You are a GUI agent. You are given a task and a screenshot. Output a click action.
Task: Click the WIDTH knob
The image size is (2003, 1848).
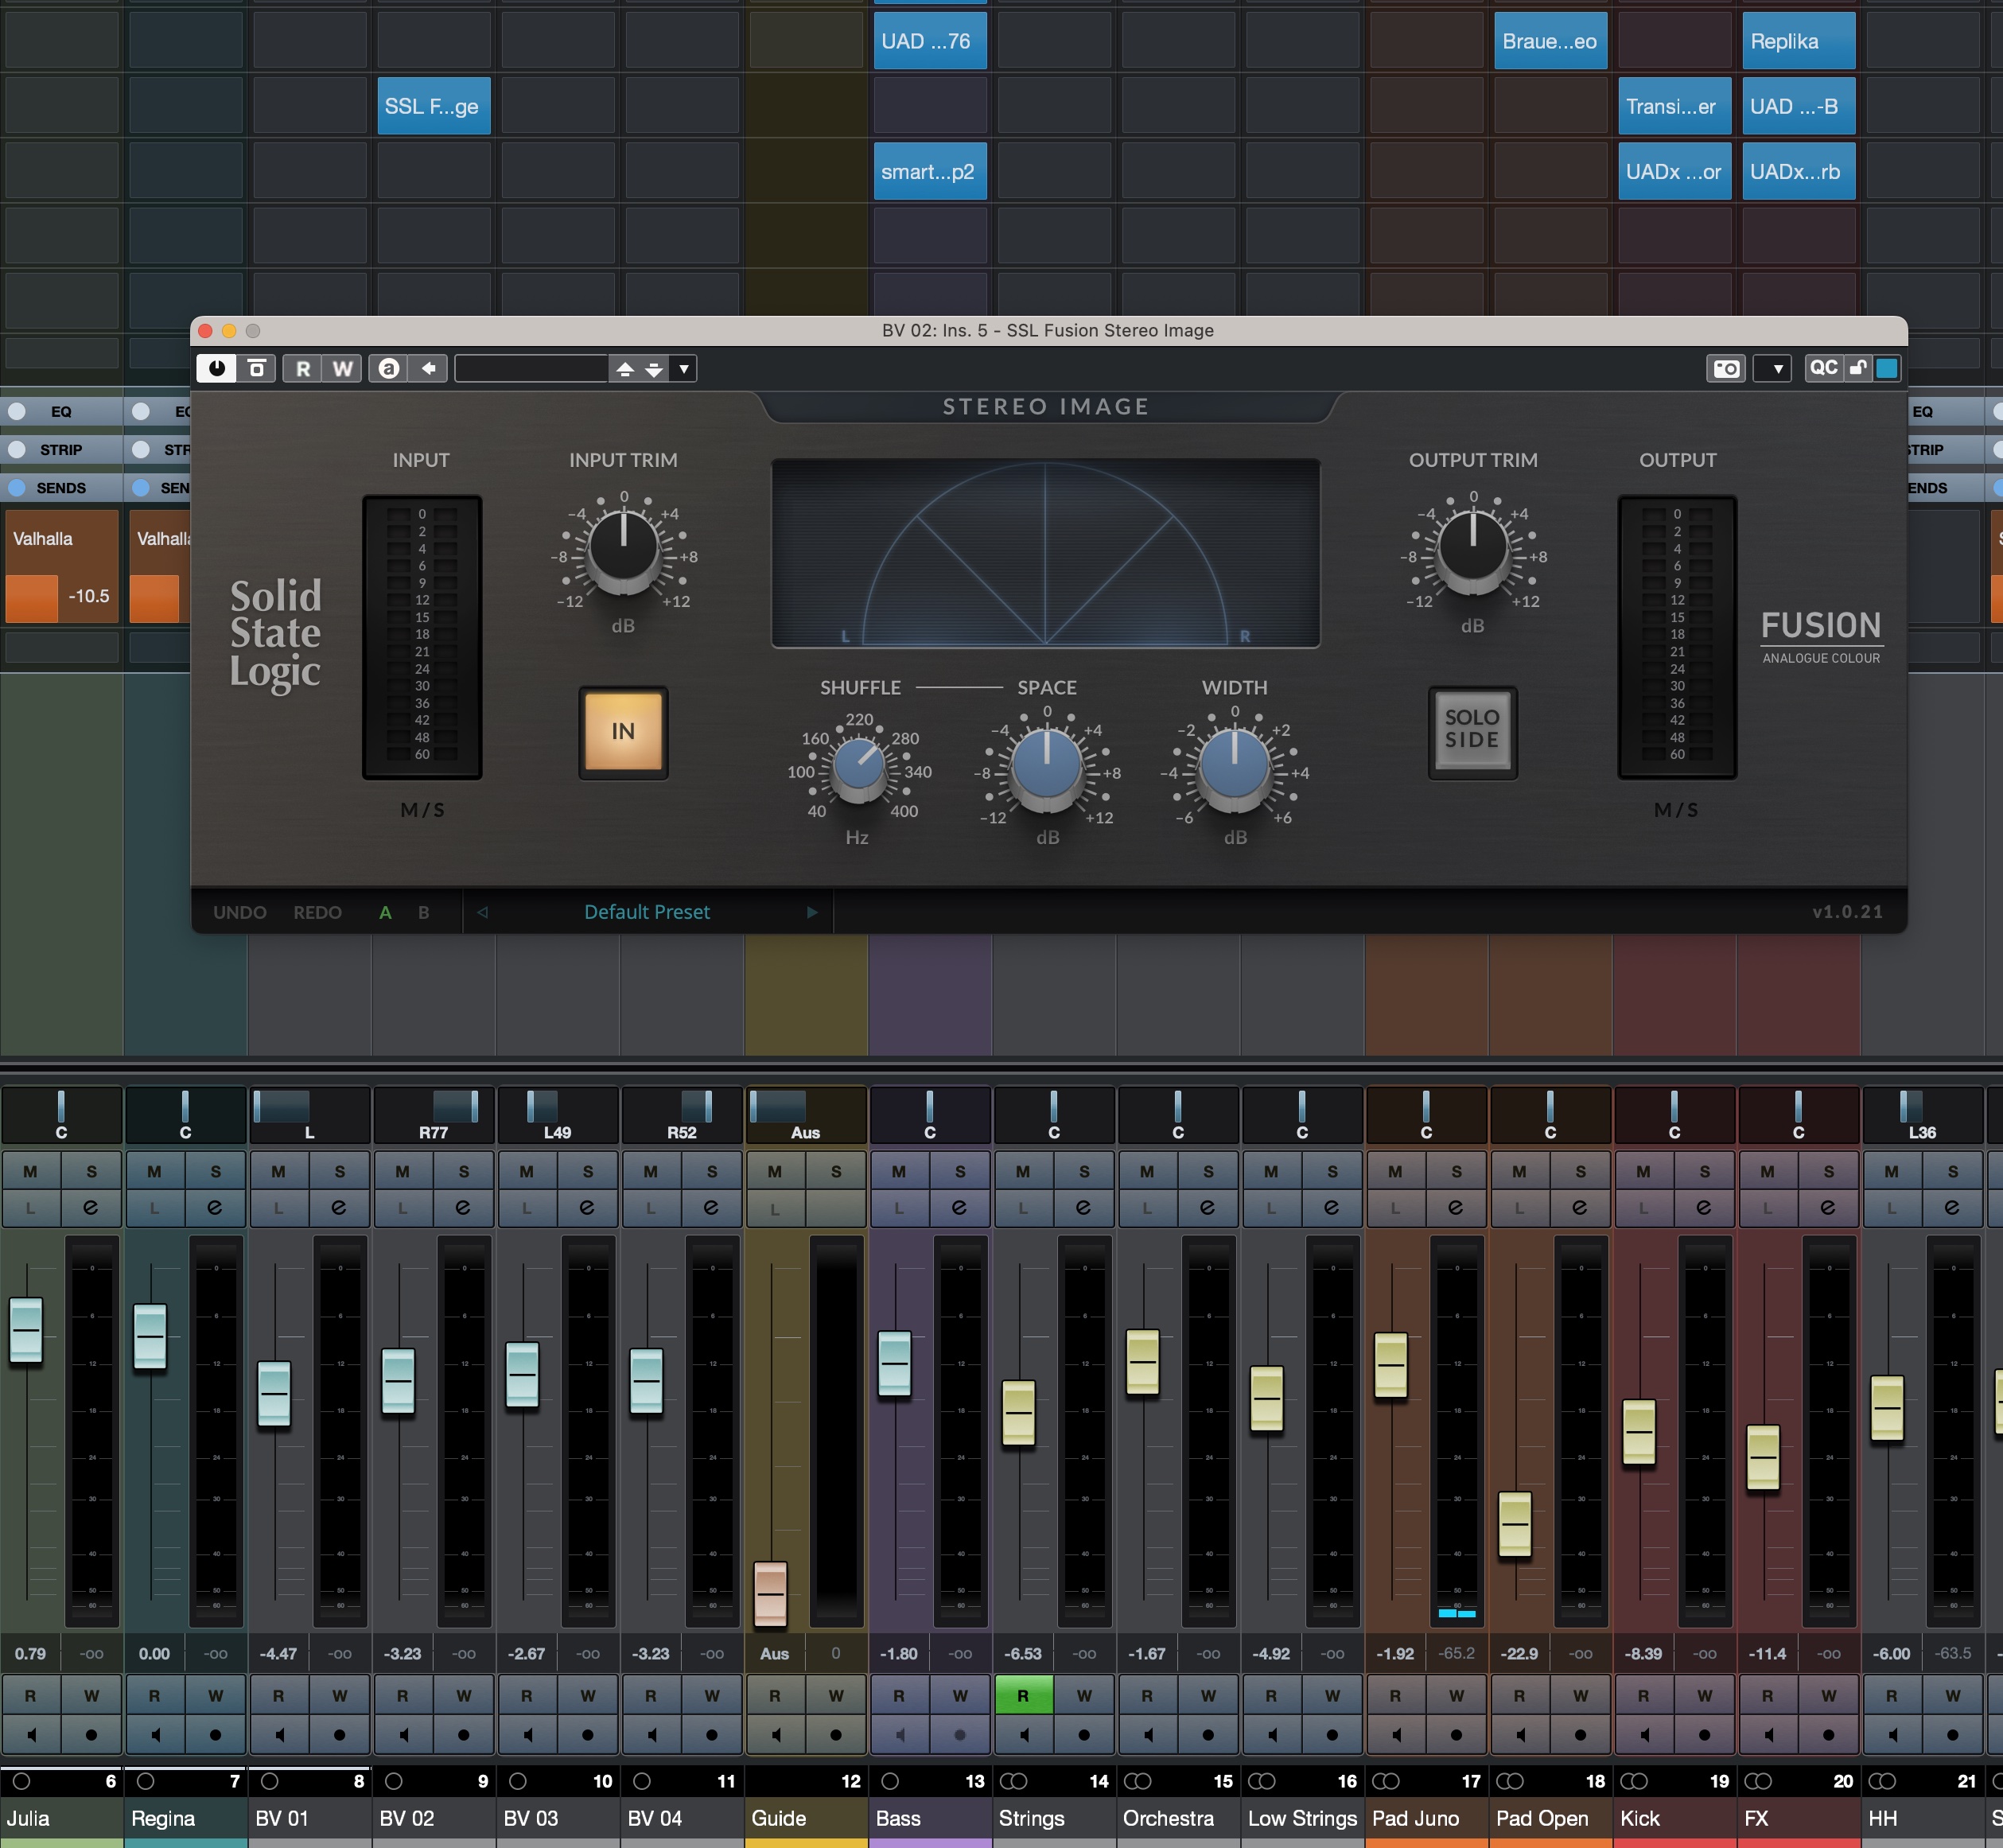[x=1235, y=767]
